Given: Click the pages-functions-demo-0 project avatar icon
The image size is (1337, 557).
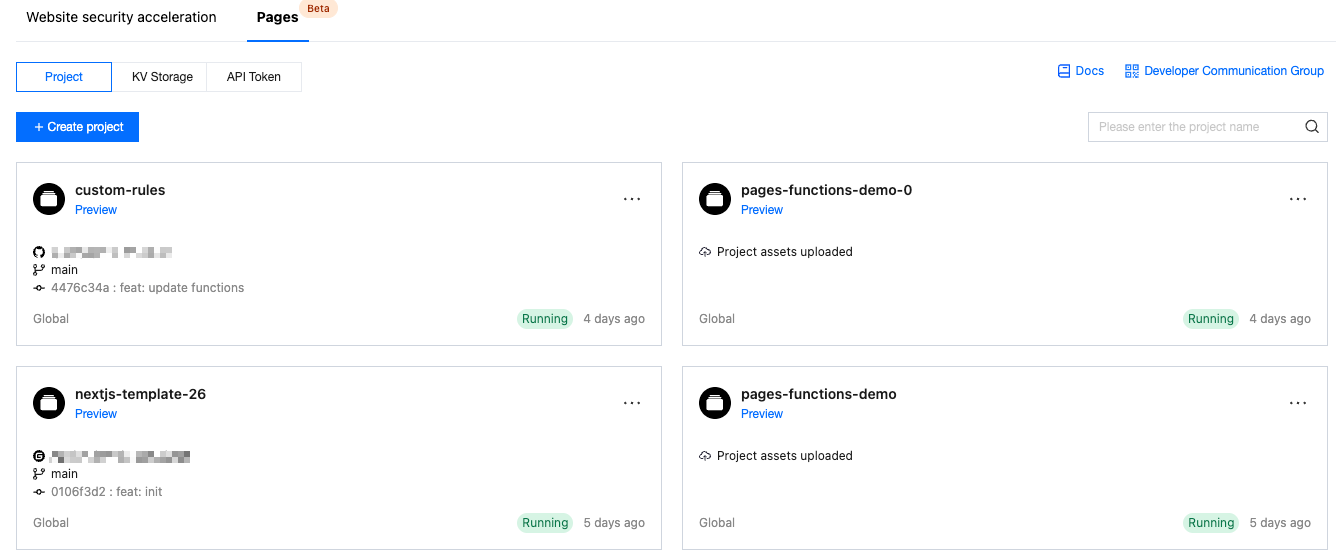Looking at the screenshot, I should 715,199.
